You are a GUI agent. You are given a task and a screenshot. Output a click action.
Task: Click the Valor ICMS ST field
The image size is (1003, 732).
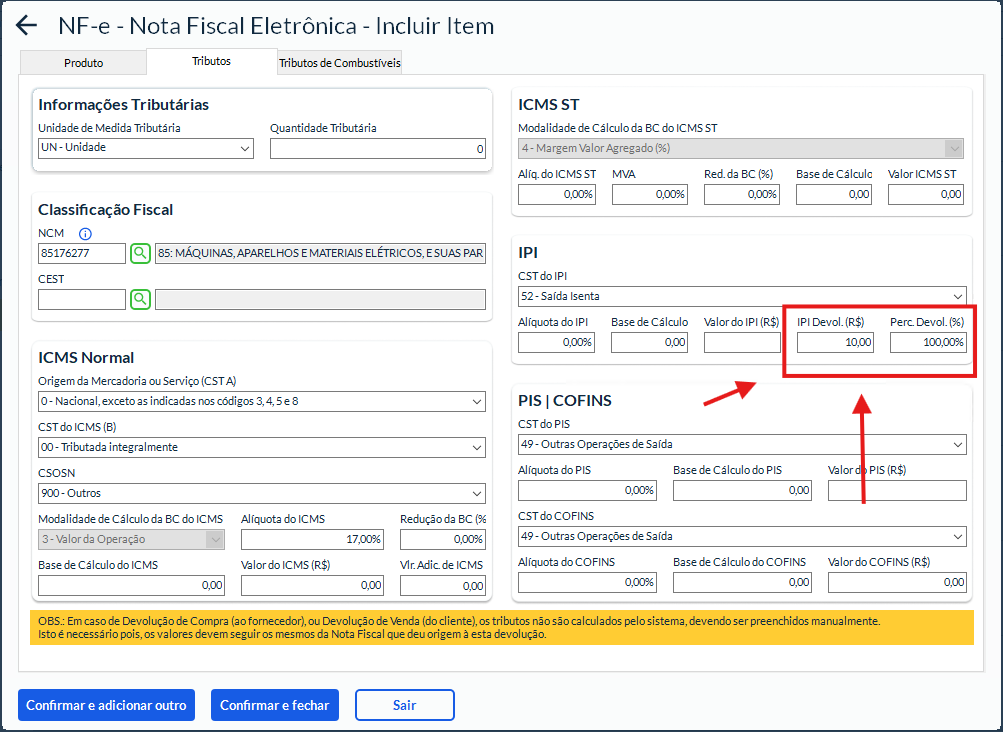926,195
